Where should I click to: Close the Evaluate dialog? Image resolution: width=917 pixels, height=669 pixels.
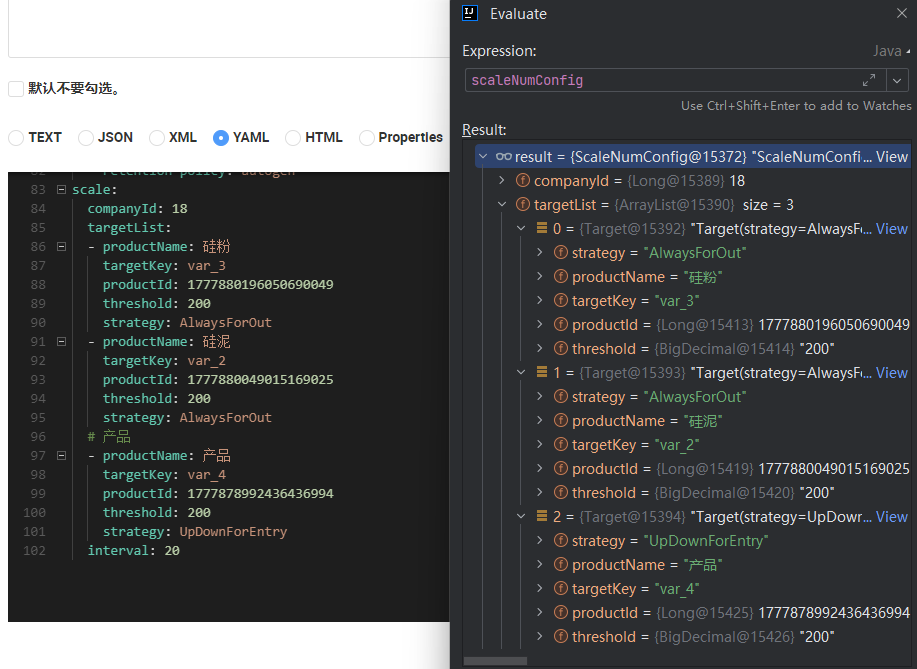click(x=902, y=13)
